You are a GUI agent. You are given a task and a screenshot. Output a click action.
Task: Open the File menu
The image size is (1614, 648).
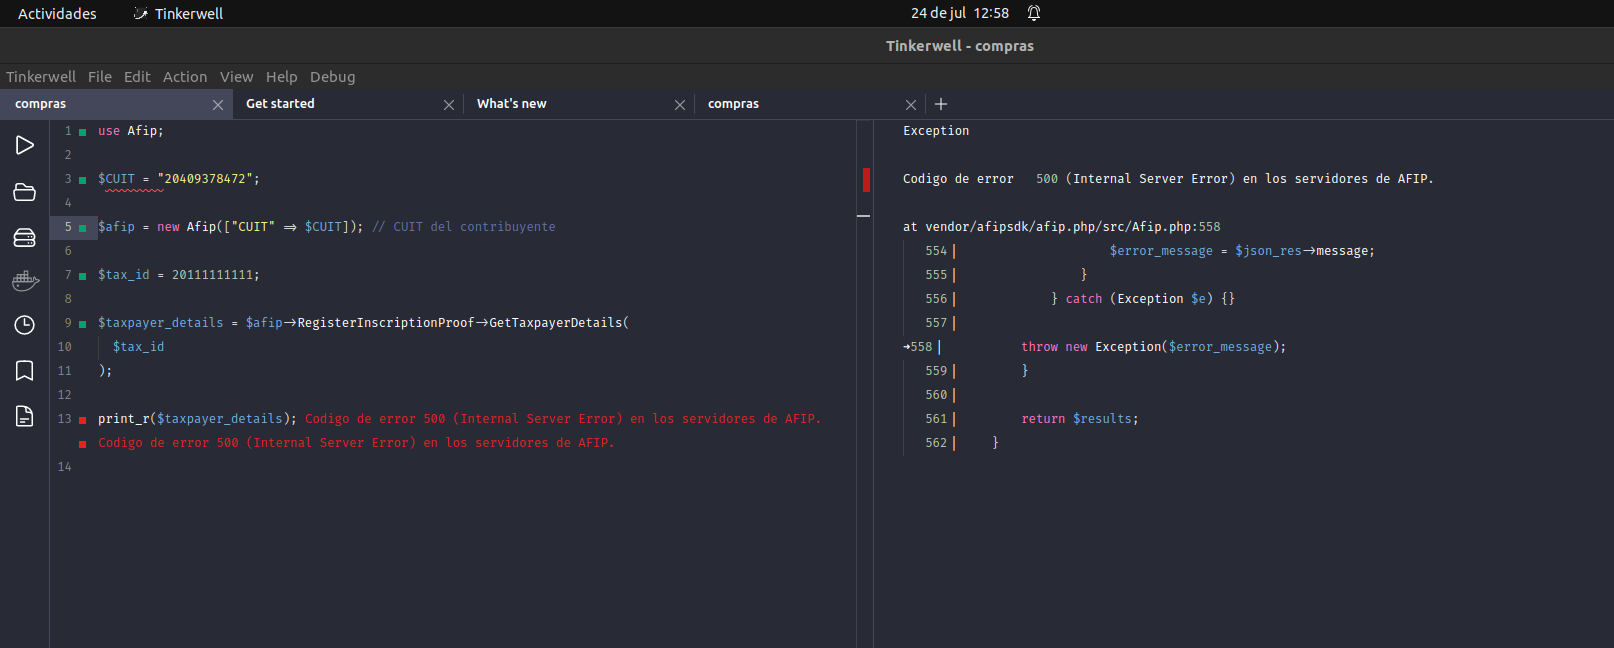100,77
